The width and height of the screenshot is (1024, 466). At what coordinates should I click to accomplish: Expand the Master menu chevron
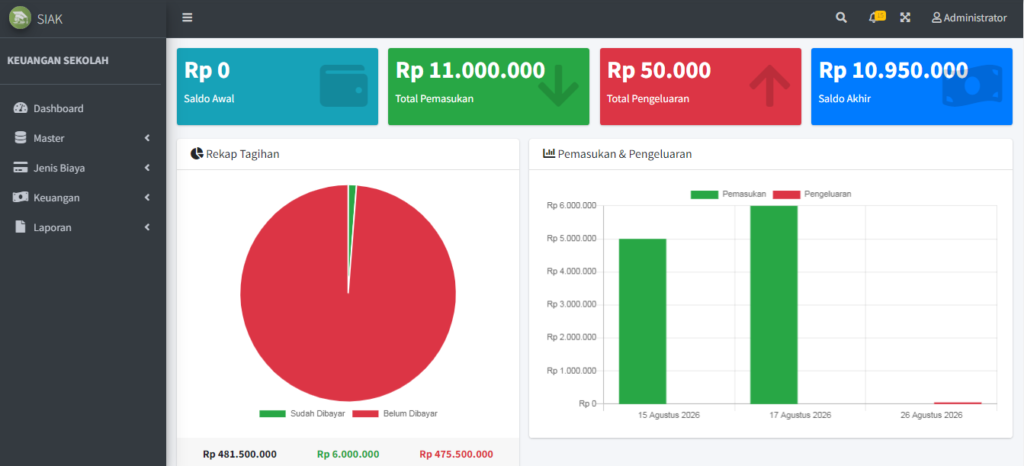point(148,138)
